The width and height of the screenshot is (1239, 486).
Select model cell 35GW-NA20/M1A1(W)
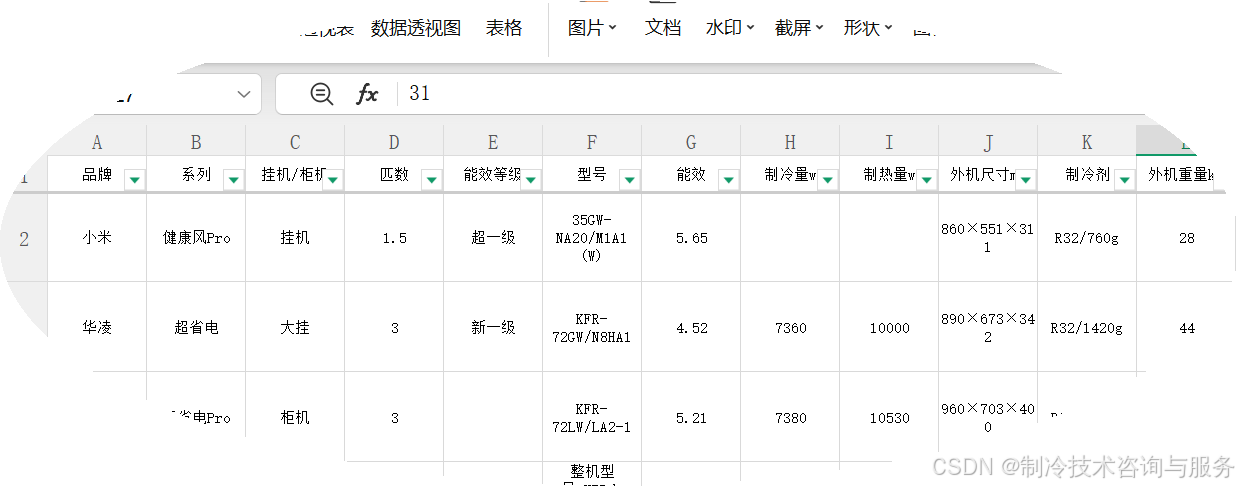point(592,238)
